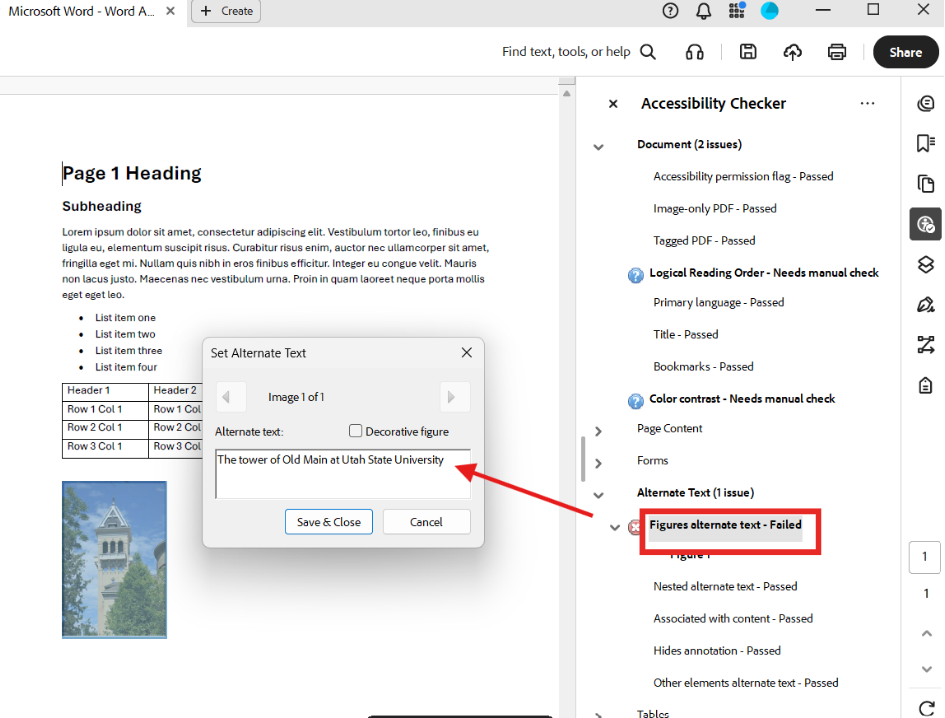Collapse Figures alternate text - Failed item
Viewport: 945px width, 718px height.
[615, 527]
